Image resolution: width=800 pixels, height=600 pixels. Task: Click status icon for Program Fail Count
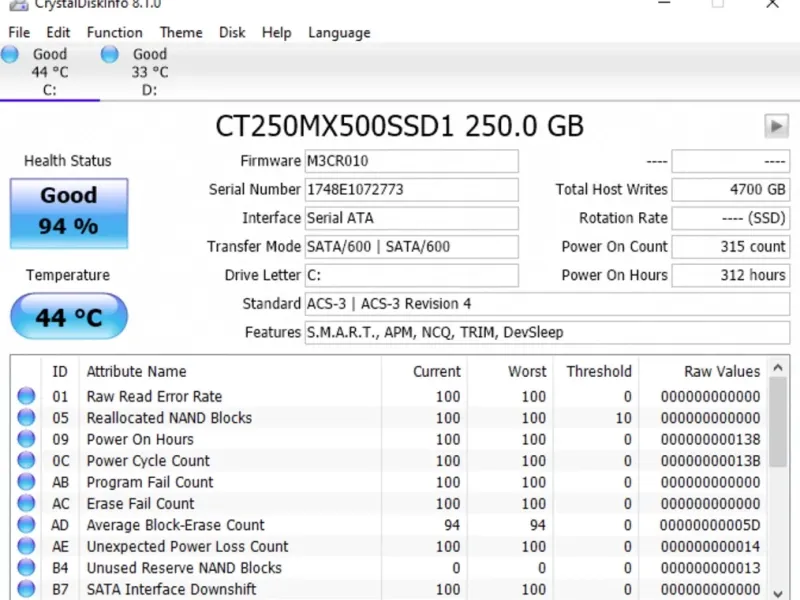click(26, 482)
